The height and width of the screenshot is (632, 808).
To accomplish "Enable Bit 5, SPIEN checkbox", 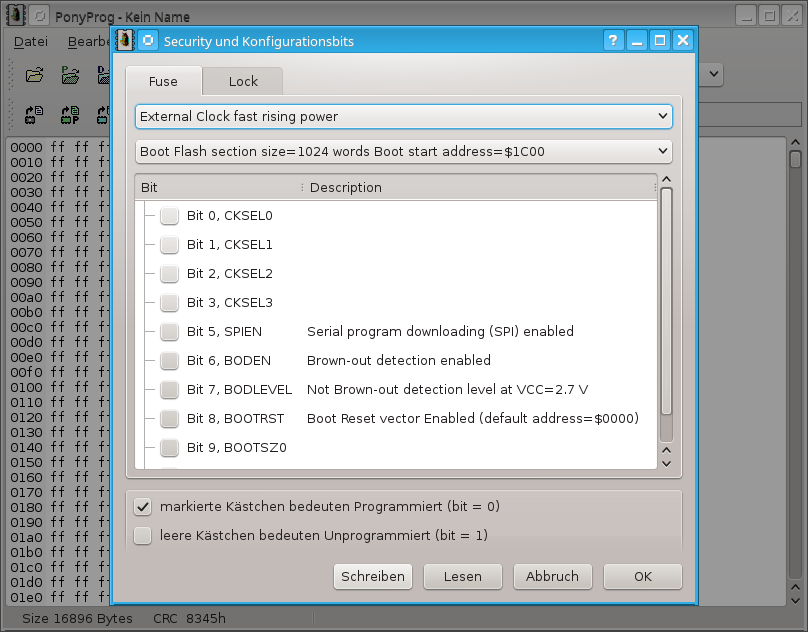I will (169, 331).
